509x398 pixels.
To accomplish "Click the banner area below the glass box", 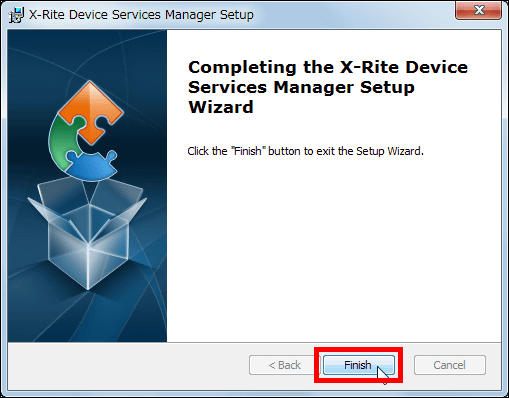I will click(x=87, y=317).
